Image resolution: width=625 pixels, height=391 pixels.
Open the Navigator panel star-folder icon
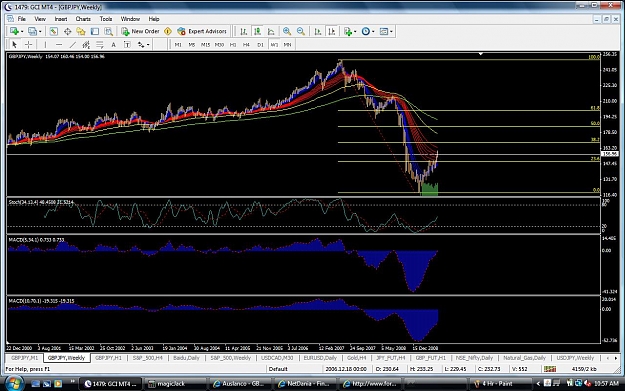click(81, 31)
